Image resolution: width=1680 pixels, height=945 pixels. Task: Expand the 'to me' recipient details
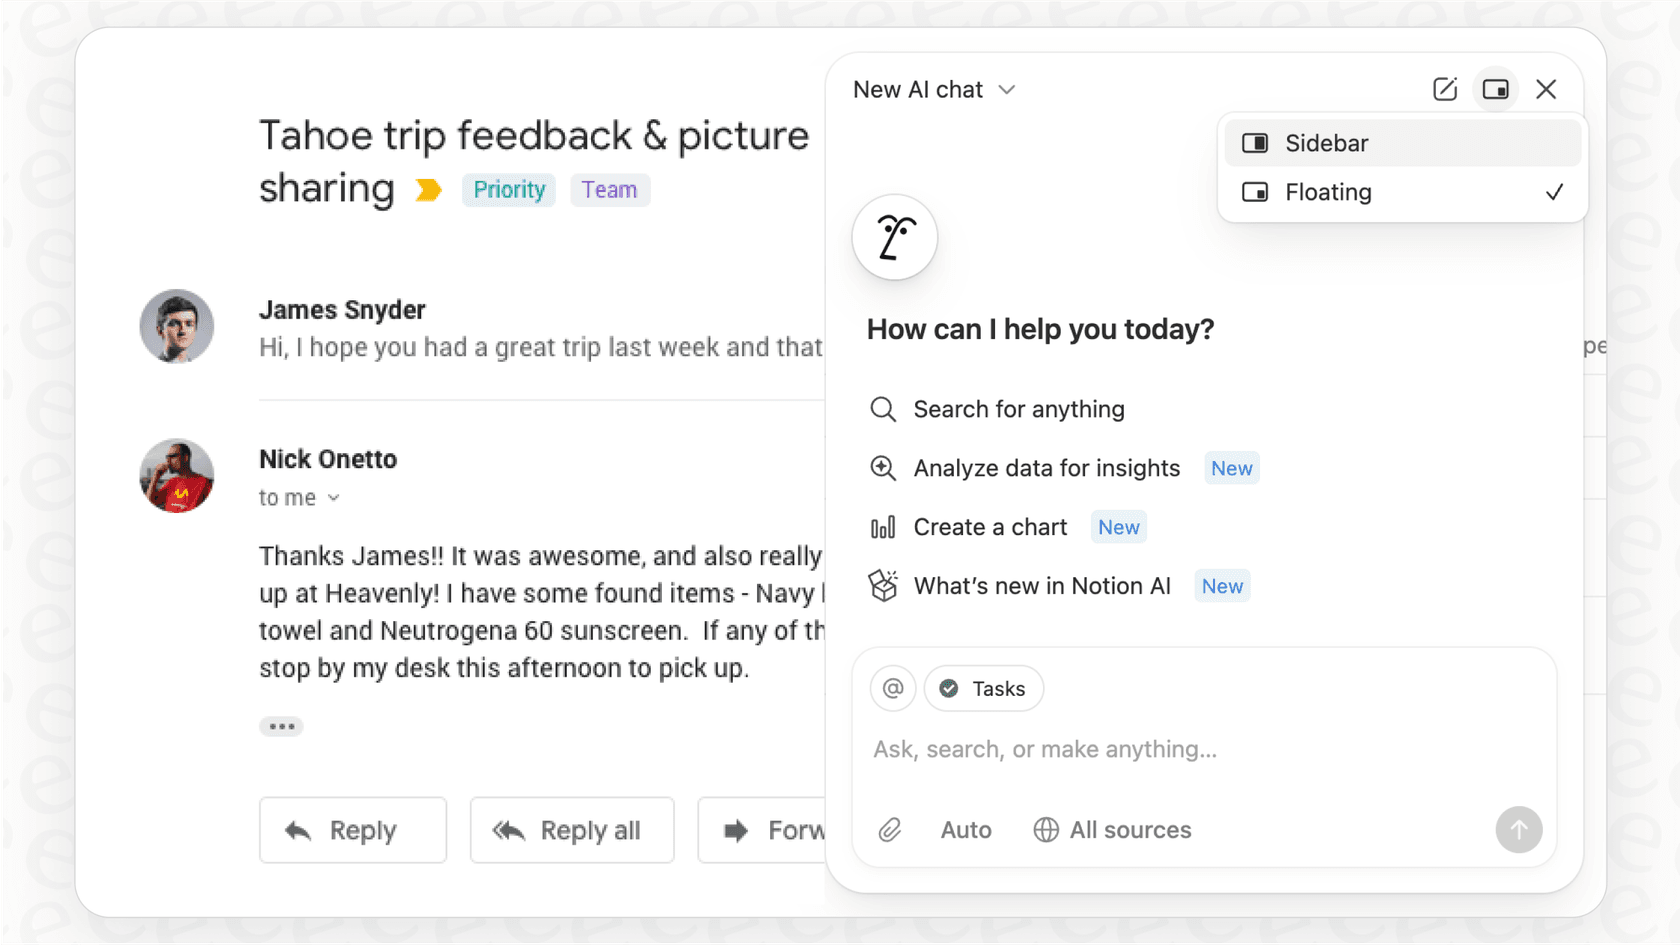click(x=299, y=497)
